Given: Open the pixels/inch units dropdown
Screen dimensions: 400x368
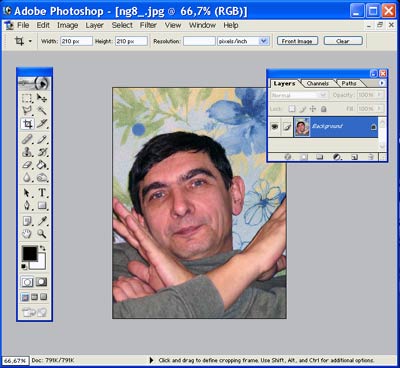Looking at the screenshot, I should [x=264, y=41].
